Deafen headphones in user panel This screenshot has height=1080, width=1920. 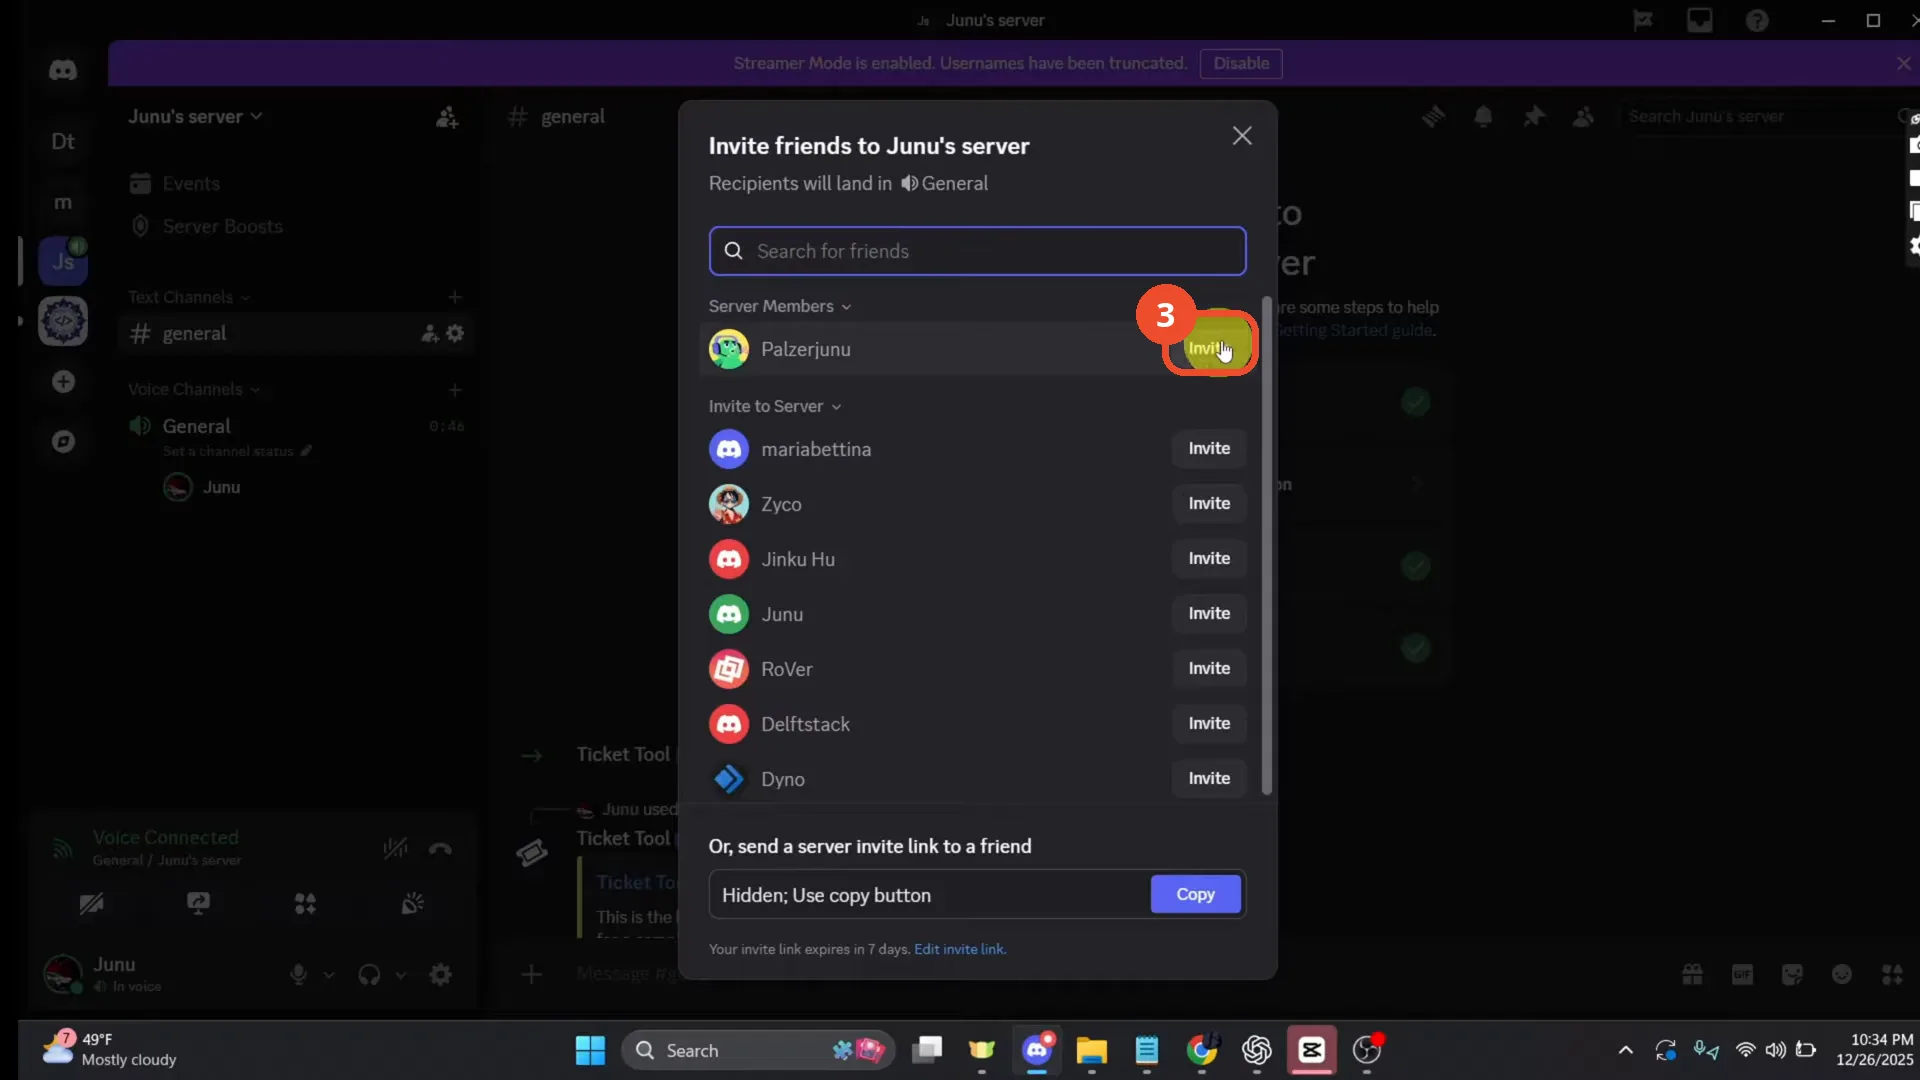pyautogui.click(x=369, y=974)
